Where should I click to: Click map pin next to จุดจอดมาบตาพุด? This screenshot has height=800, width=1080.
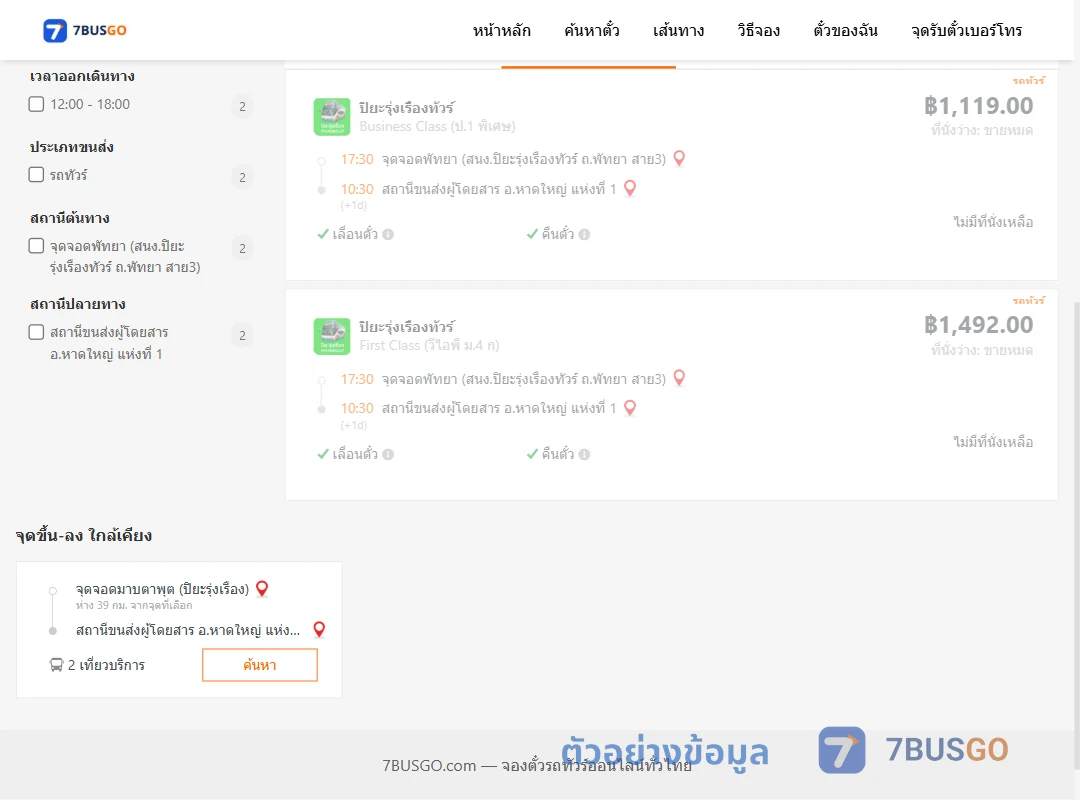click(x=262, y=588)
